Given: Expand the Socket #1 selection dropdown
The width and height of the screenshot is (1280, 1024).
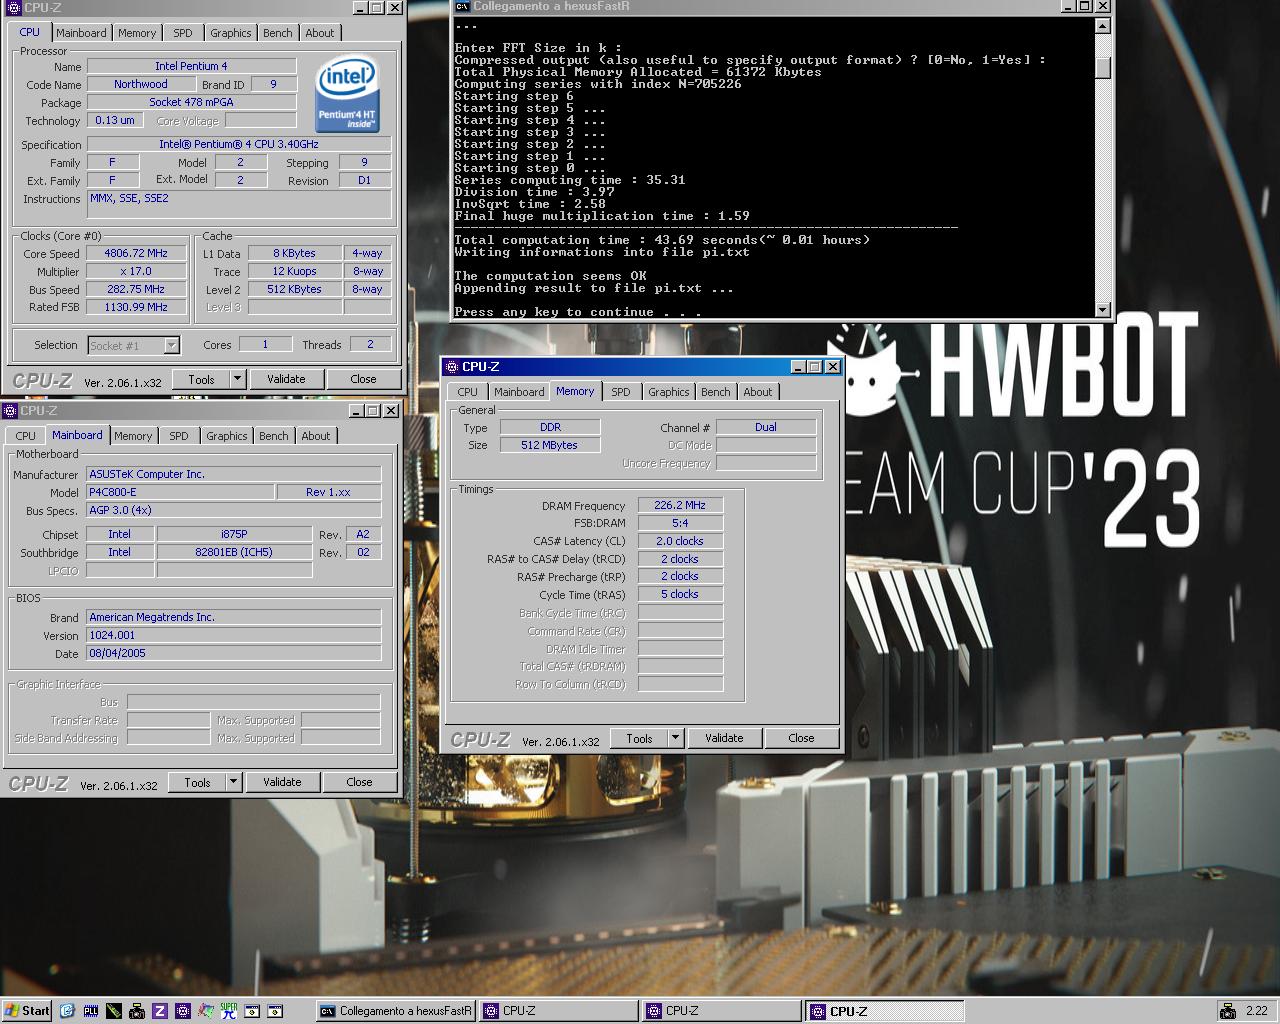Looking at the screenshot, I should point(171,346).
